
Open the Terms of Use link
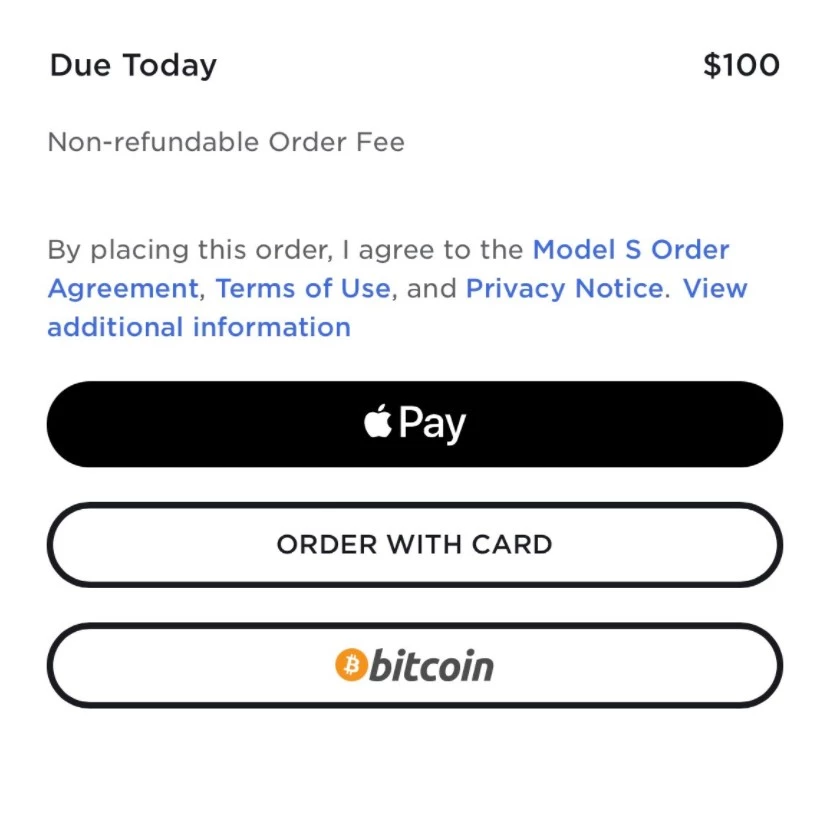click(302, 288)
